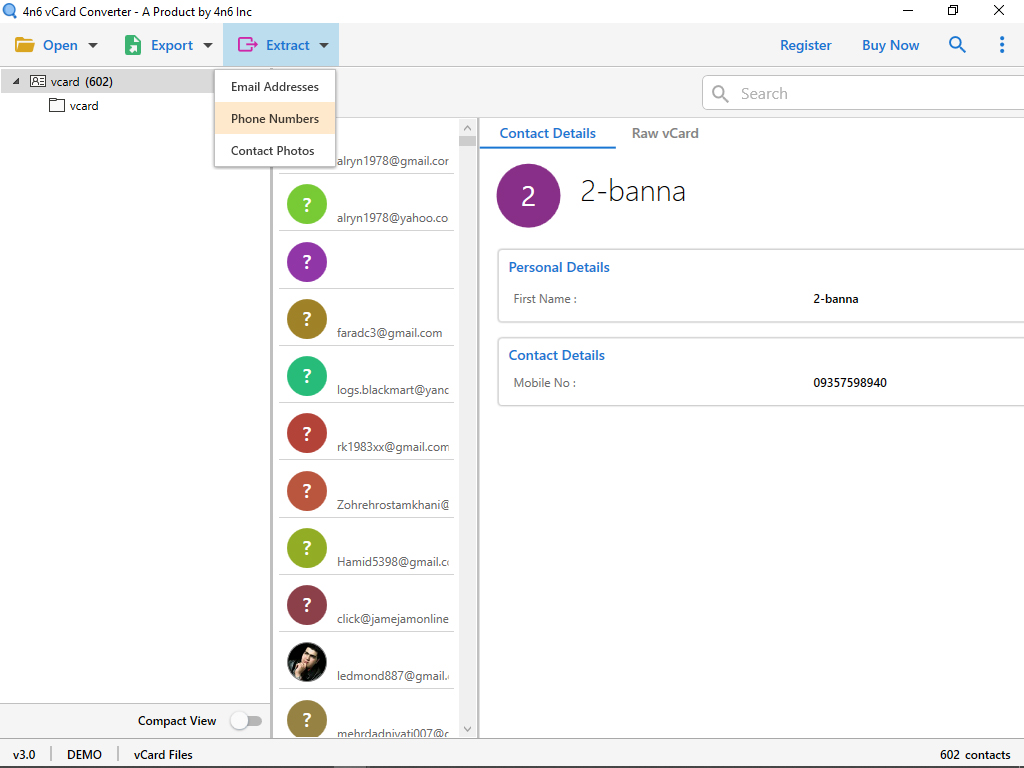Collapse the vcard (602) tree node
The height and width of the screenshot is (768, 1024).
coord(16,81)
